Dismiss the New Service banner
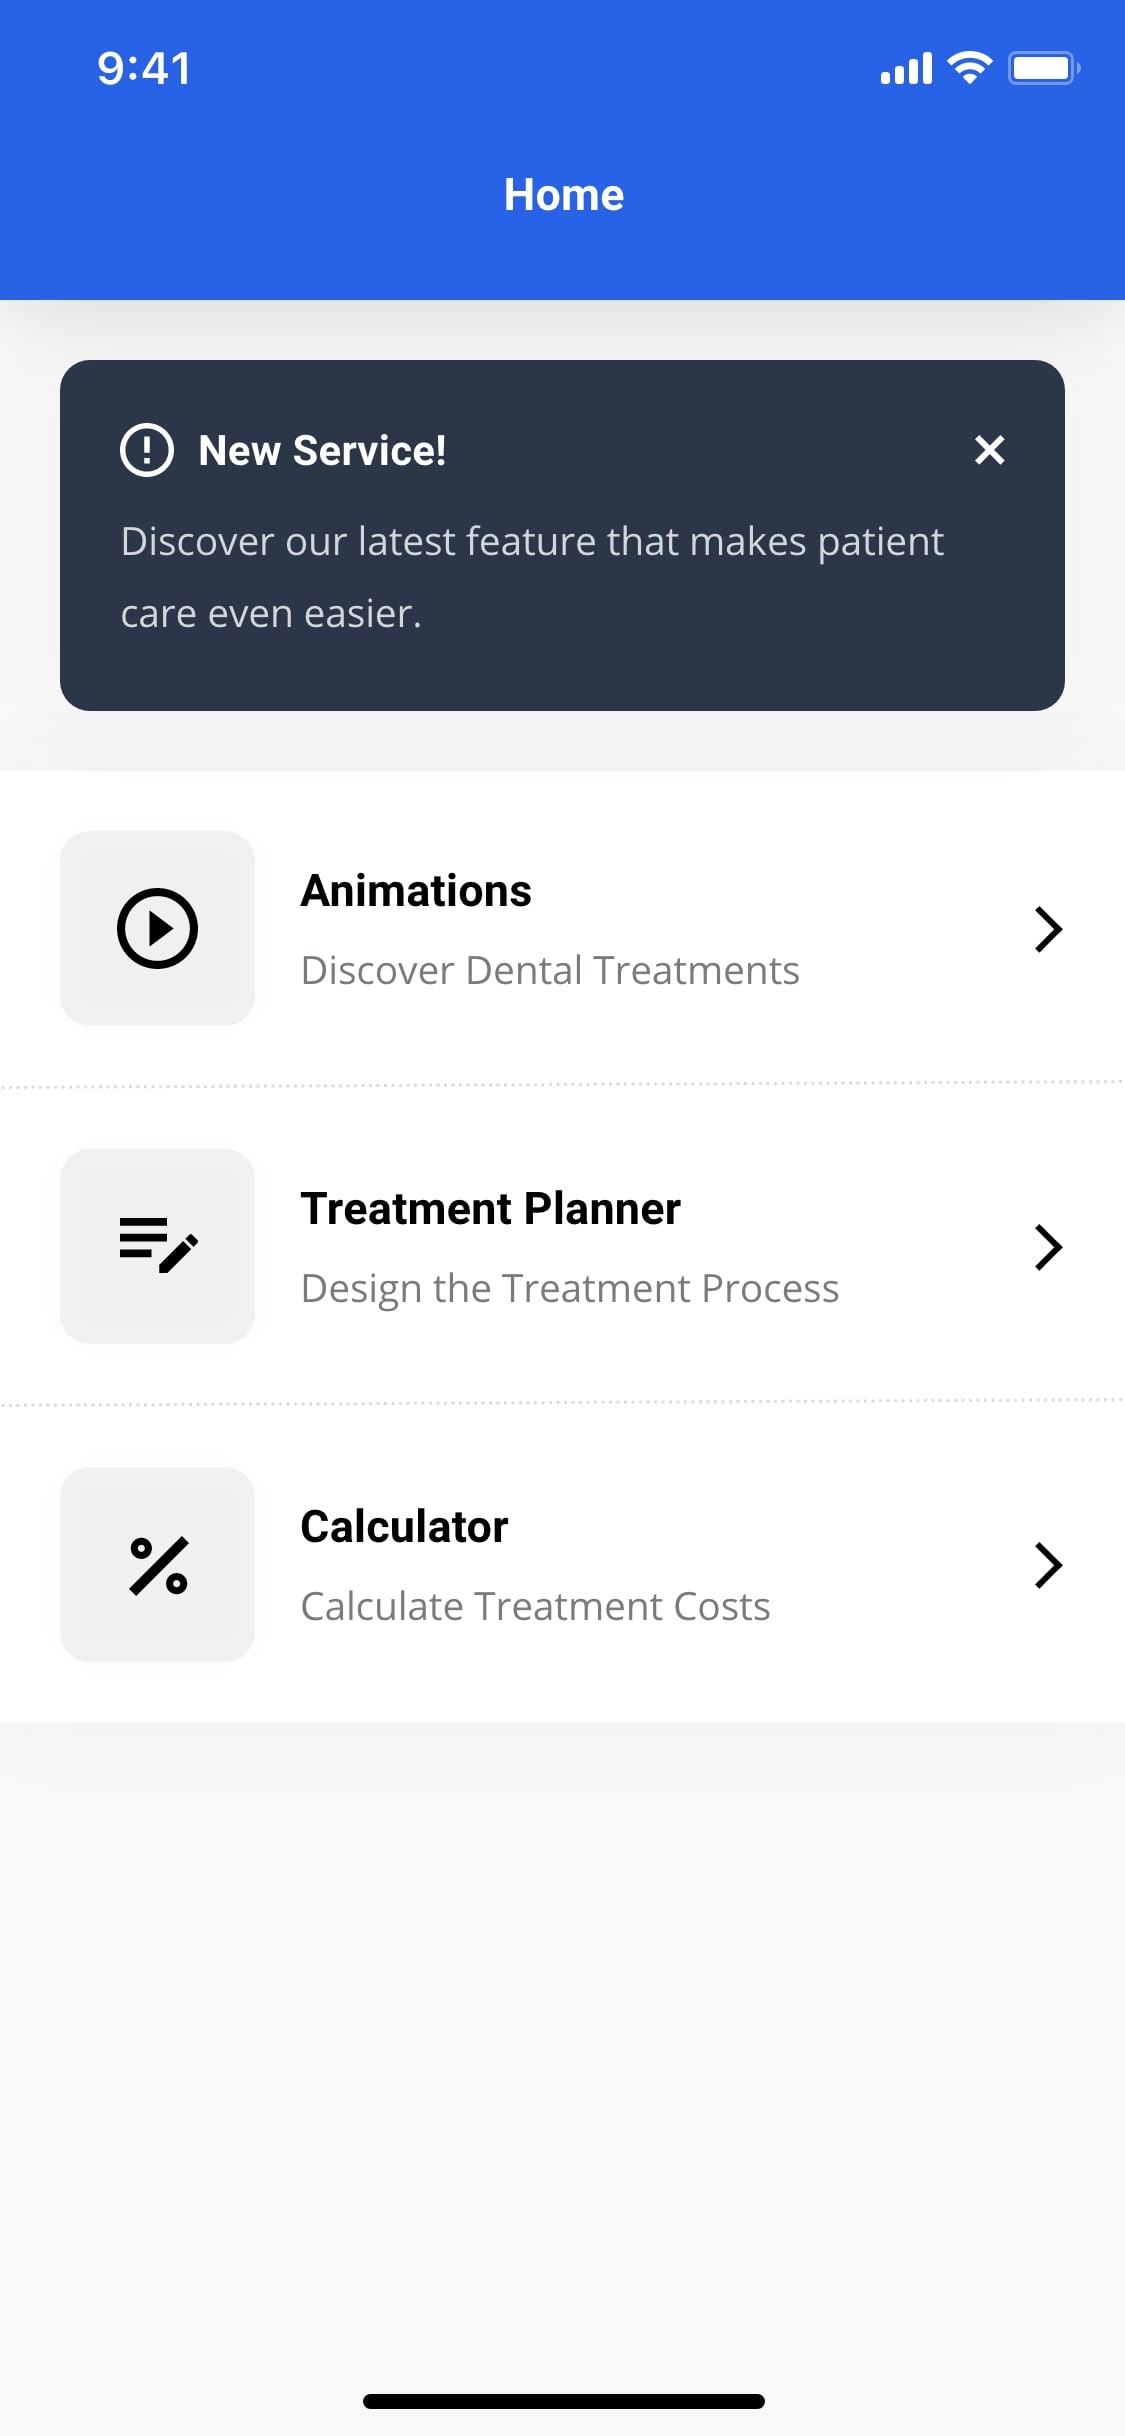Image resolution: width=1125 pixels, height=2436 pixels. (989, 450)
